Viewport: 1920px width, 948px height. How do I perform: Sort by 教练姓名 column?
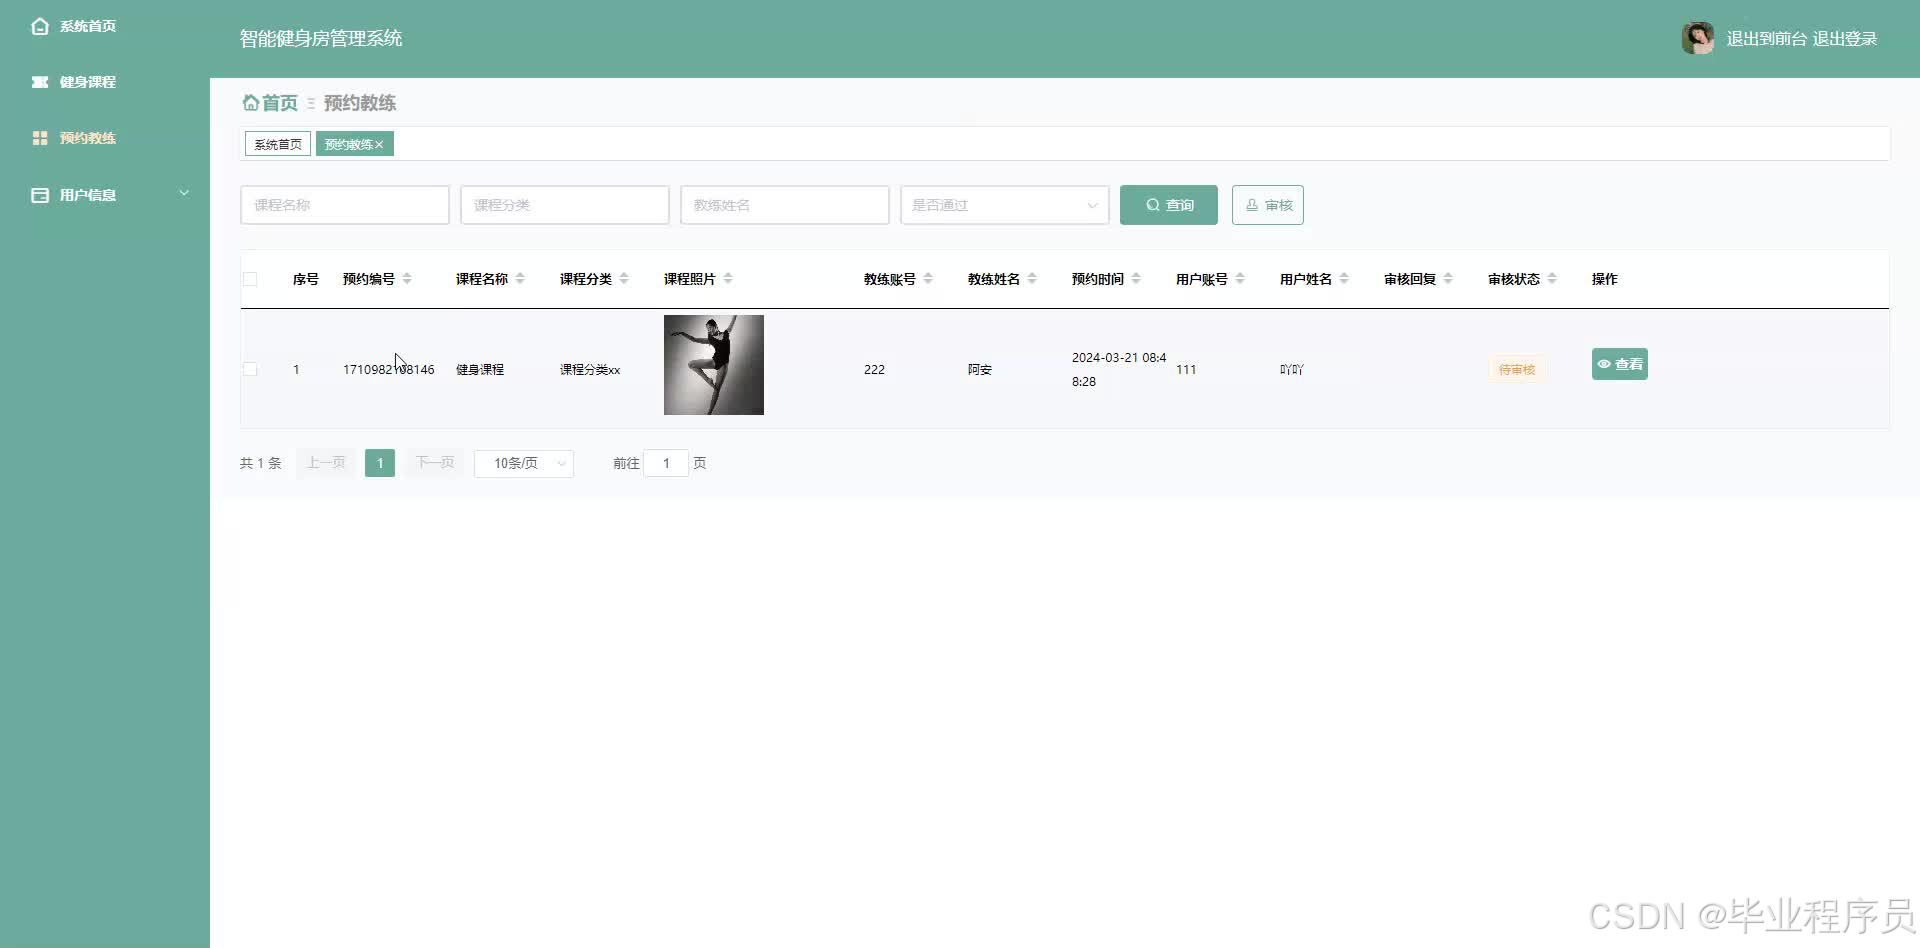[x=1032, y=279]
